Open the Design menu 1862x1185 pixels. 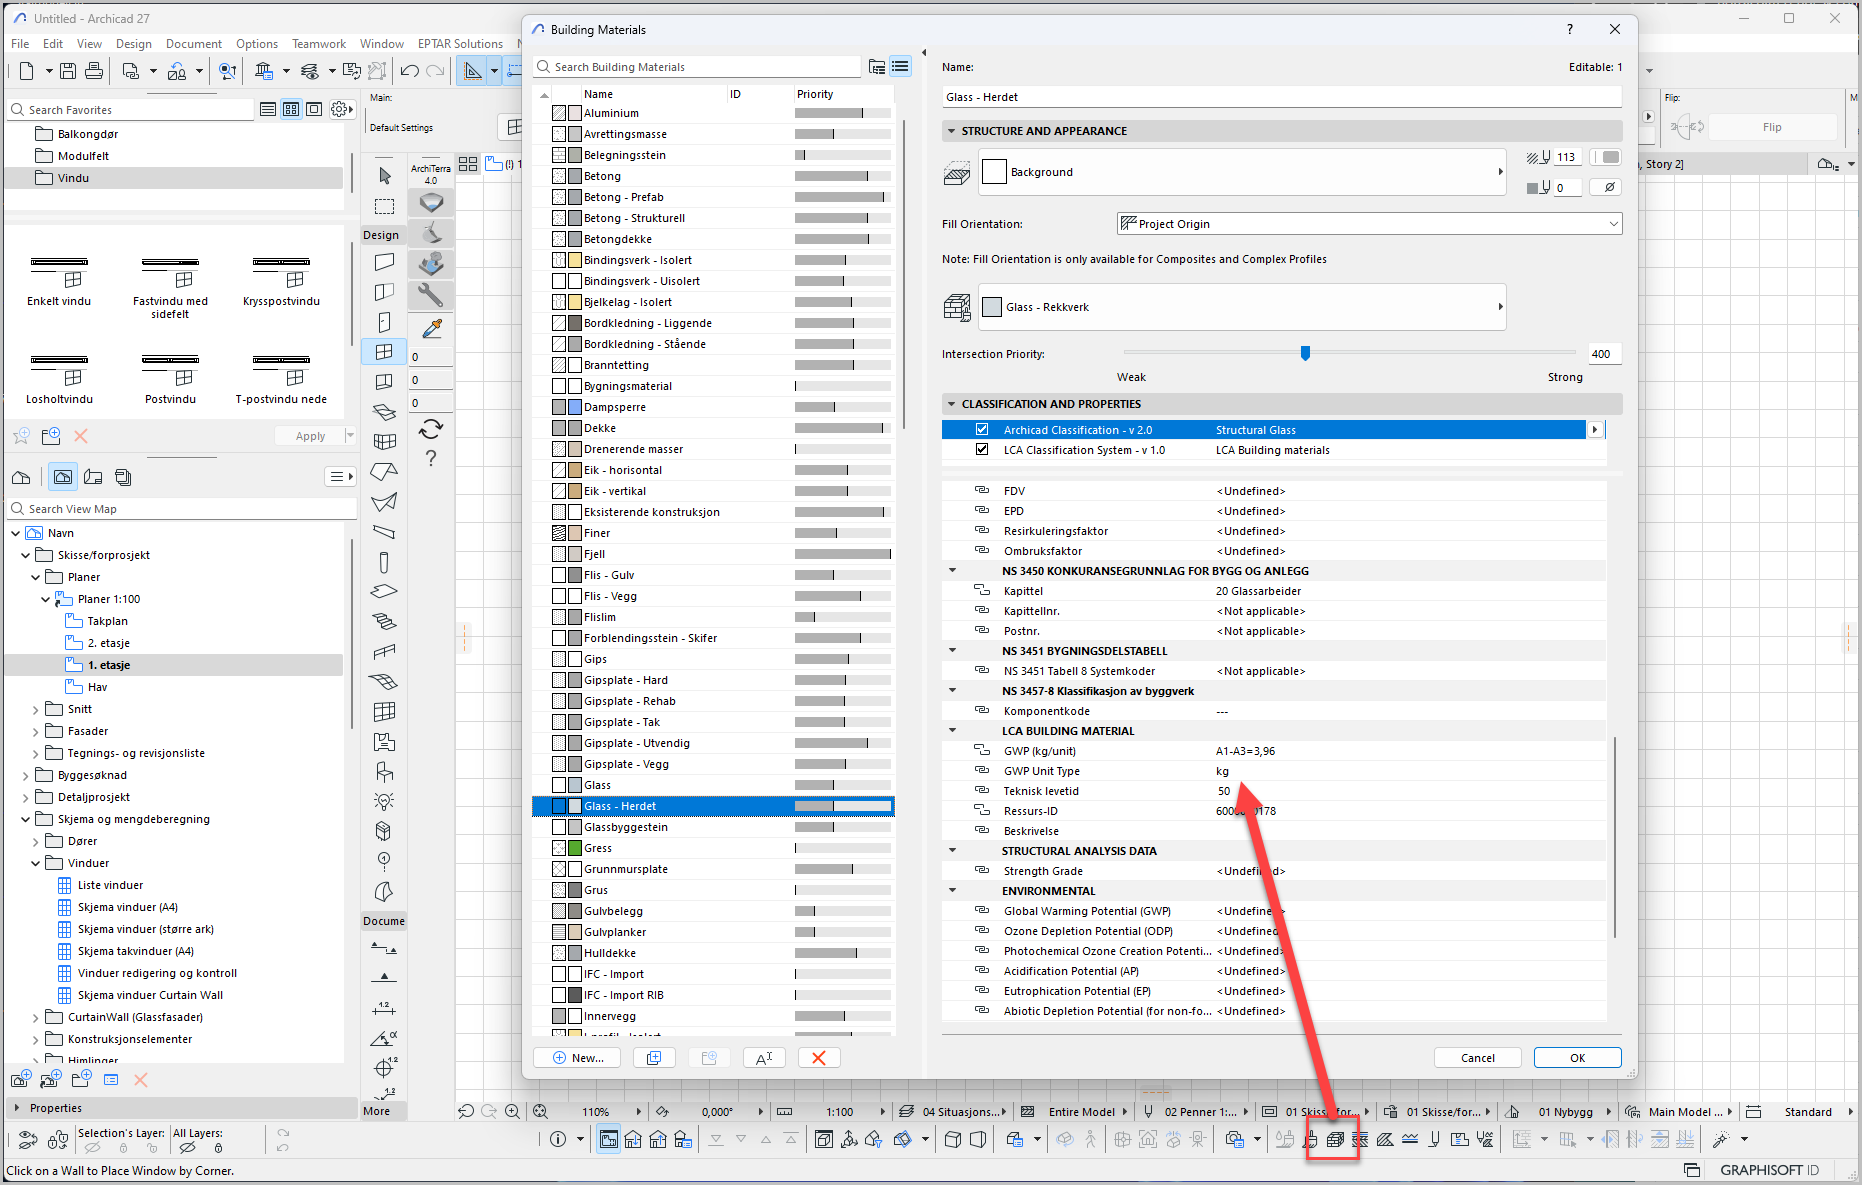133,44
